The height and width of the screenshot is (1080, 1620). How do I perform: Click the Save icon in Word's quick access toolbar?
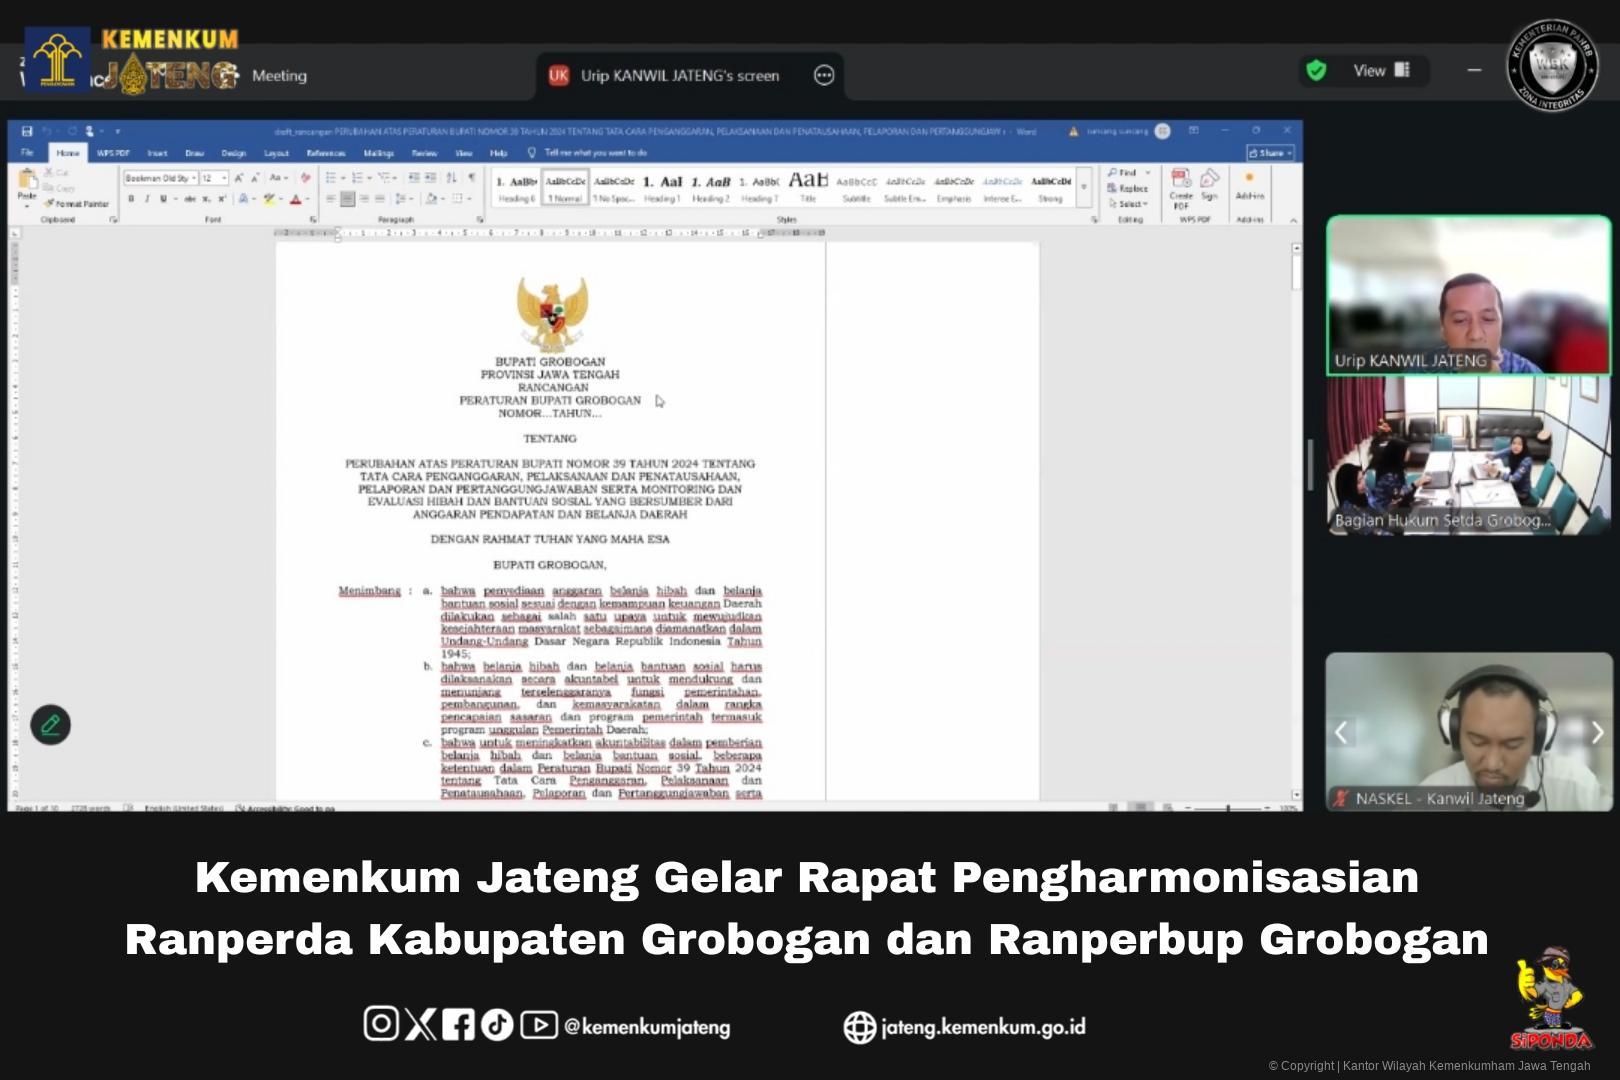point(27,131)
